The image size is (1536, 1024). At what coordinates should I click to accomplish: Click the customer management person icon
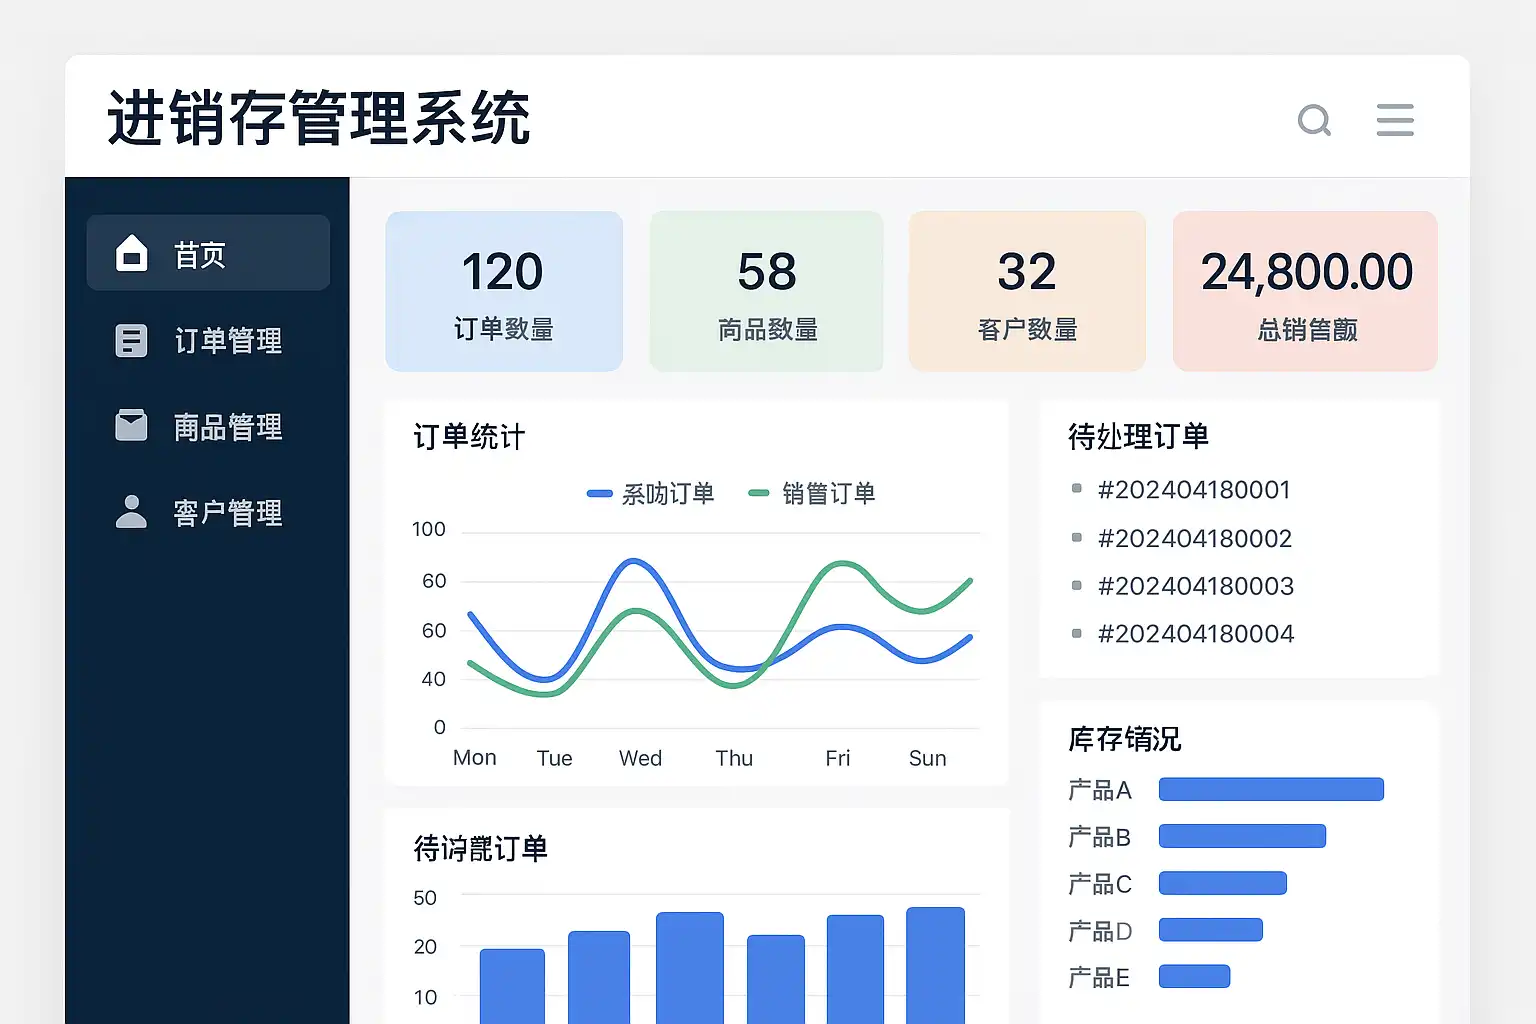[131, 511]
